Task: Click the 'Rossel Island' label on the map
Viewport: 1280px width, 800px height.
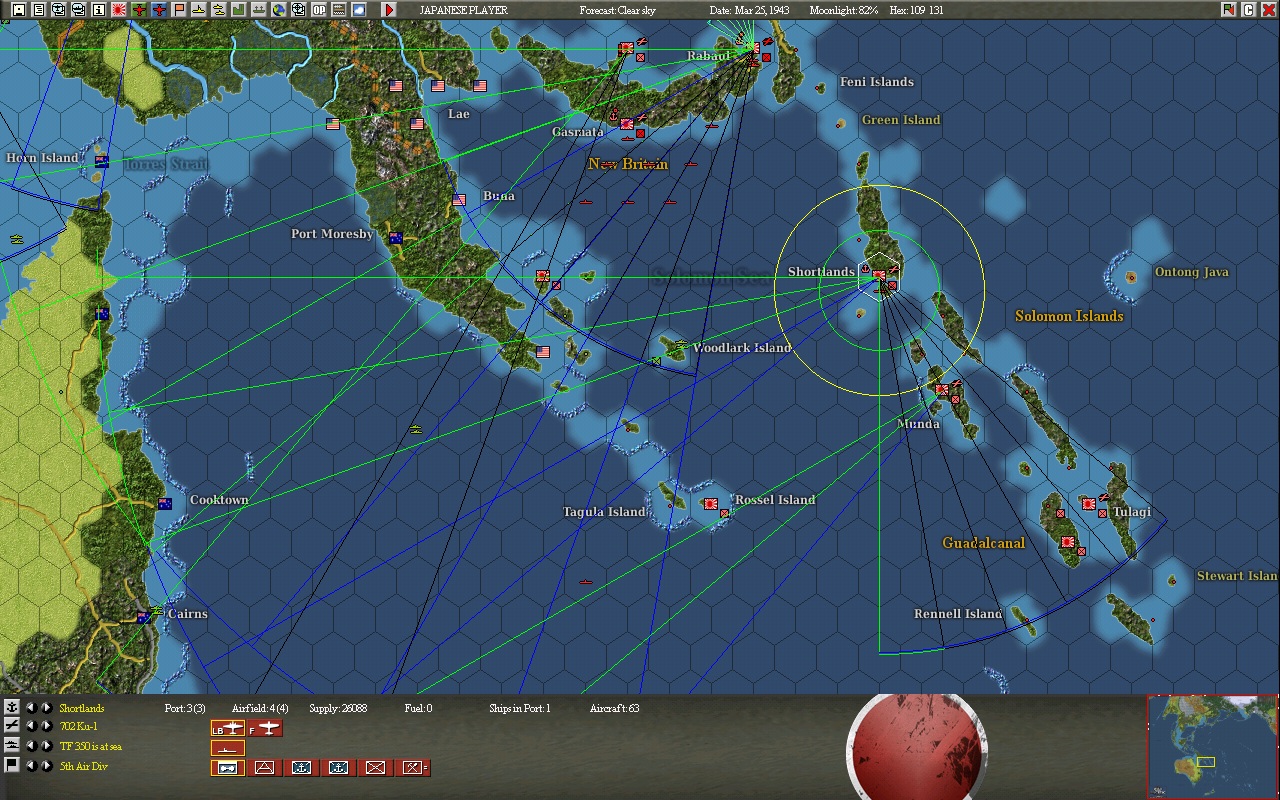Action: coord(775,500)
